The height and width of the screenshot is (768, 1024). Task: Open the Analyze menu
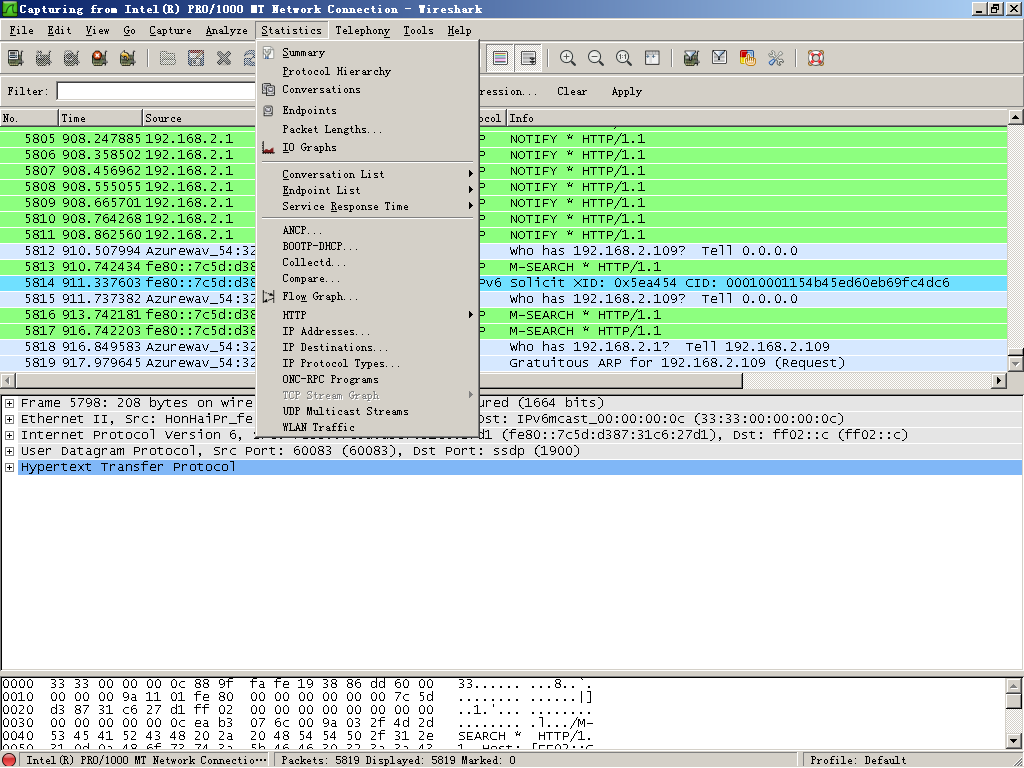point(227,30)
